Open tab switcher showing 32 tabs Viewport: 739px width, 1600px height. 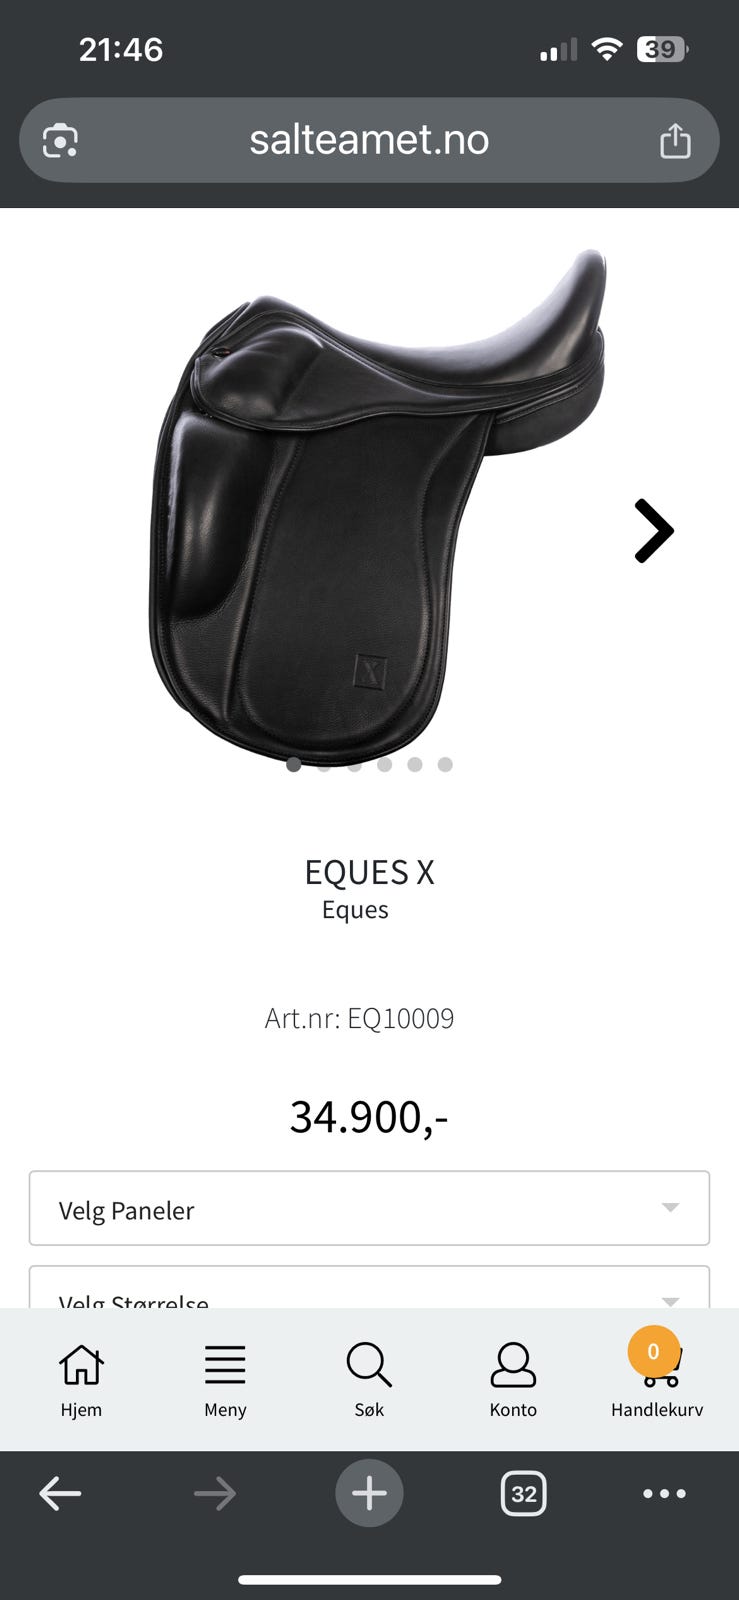tap(523, 1494)
